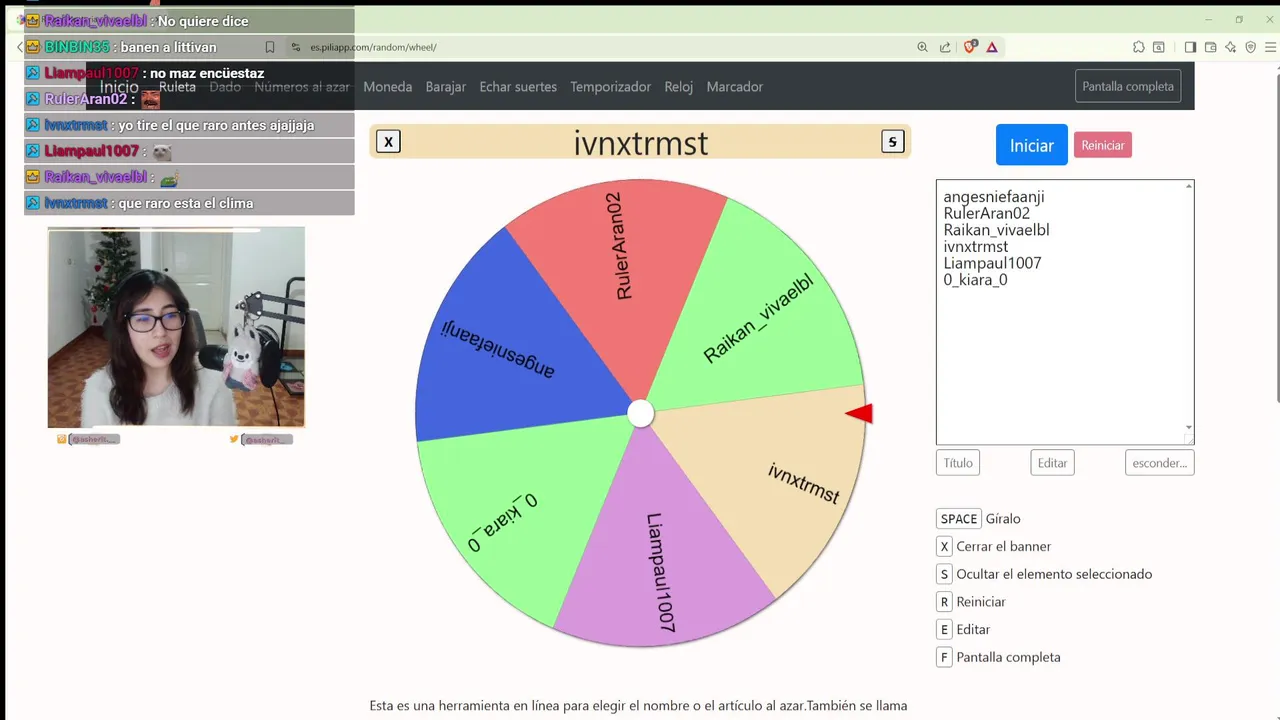Open Números al azar nav item
The image size is (1280, 720).
pos(302,87)
